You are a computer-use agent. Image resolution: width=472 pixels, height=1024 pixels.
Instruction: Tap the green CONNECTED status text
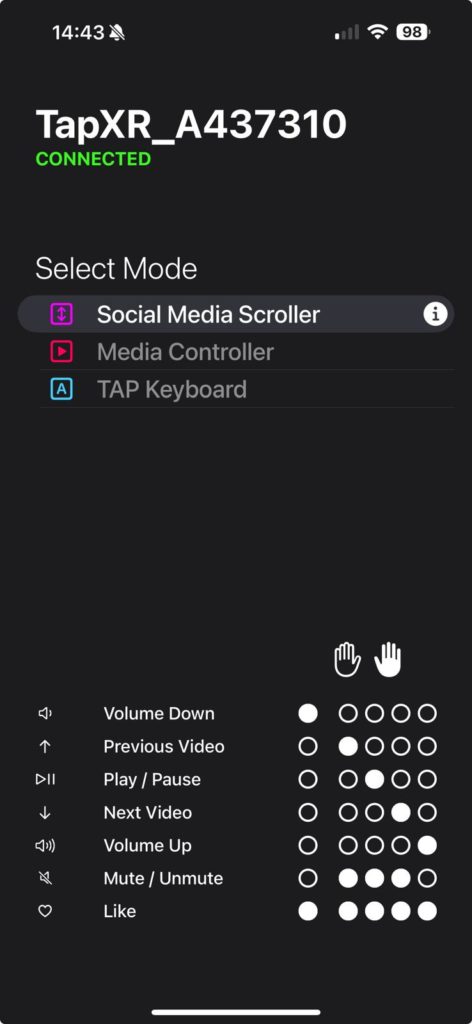click(93, 159)
